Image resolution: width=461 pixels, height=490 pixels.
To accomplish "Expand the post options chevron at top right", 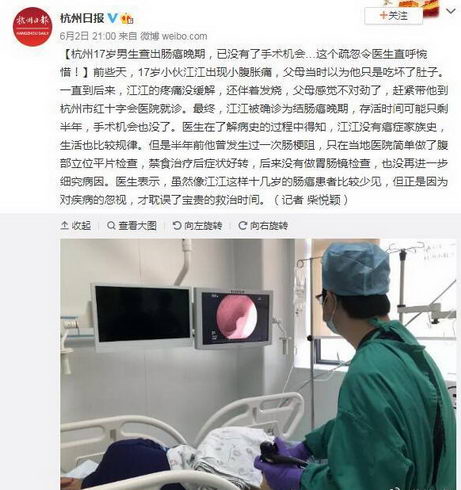I will click(451, 12).
